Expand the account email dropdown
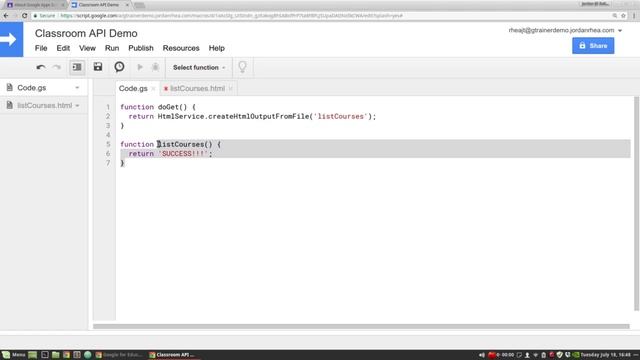 tap(620, 31)
